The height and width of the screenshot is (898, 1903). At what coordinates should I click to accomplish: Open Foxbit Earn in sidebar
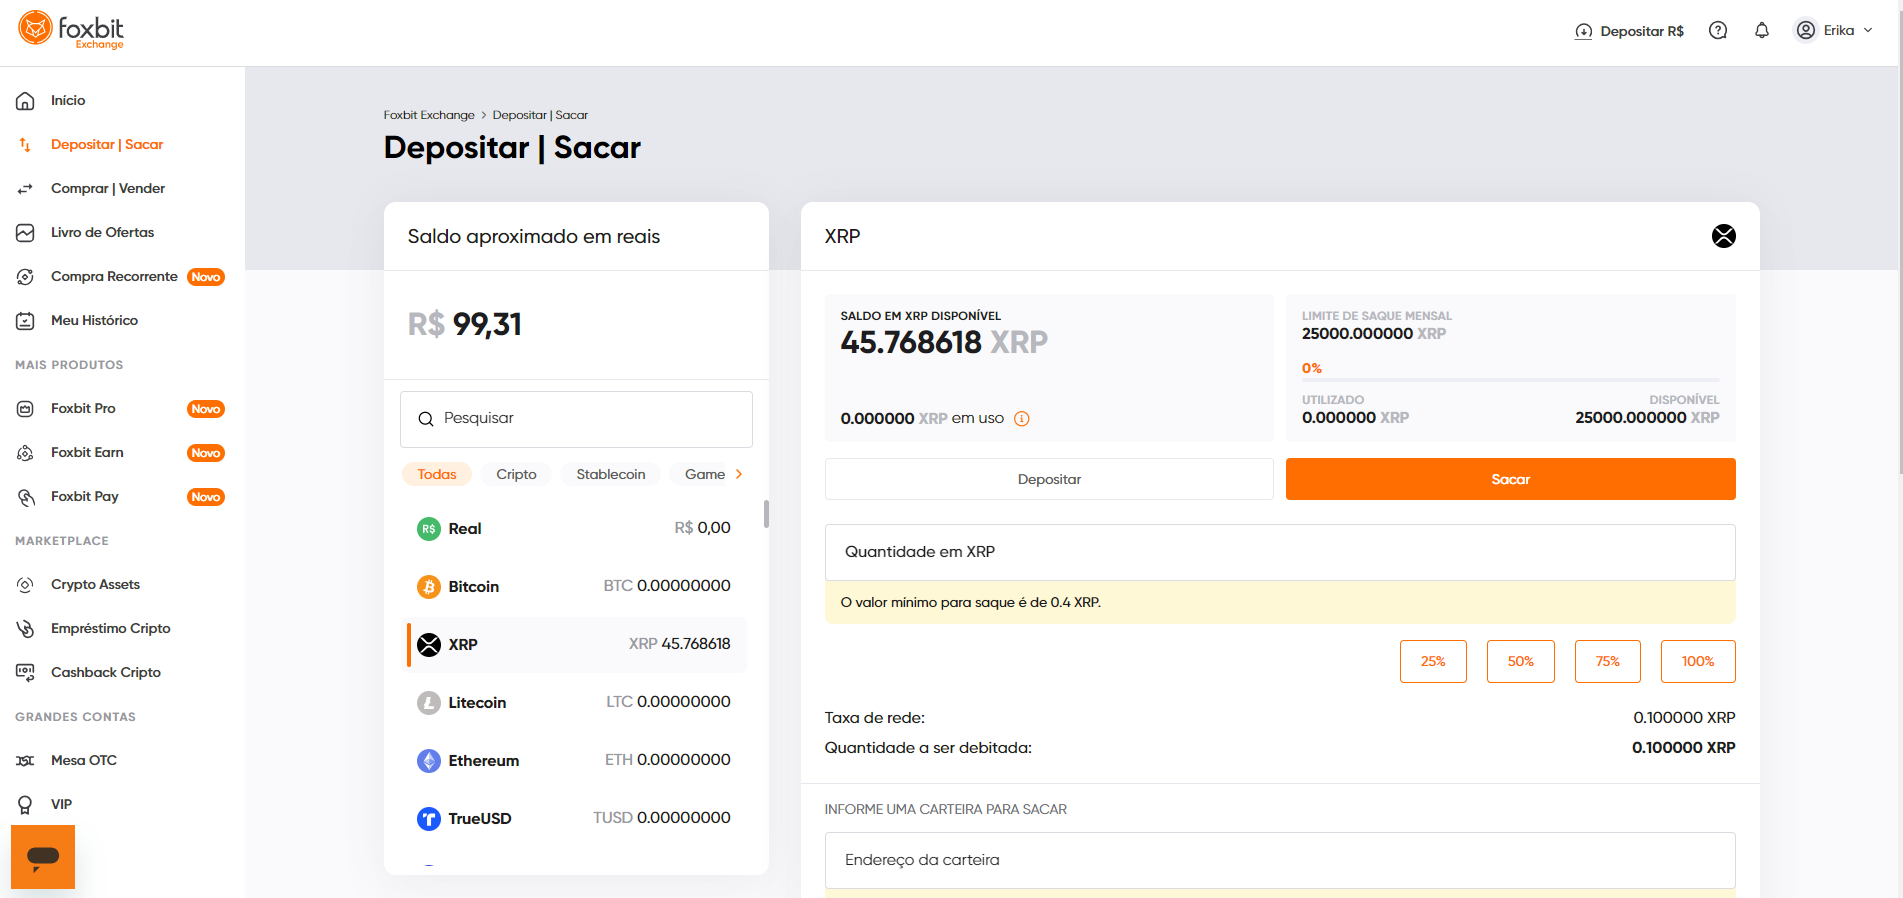[x=87, y=453]
